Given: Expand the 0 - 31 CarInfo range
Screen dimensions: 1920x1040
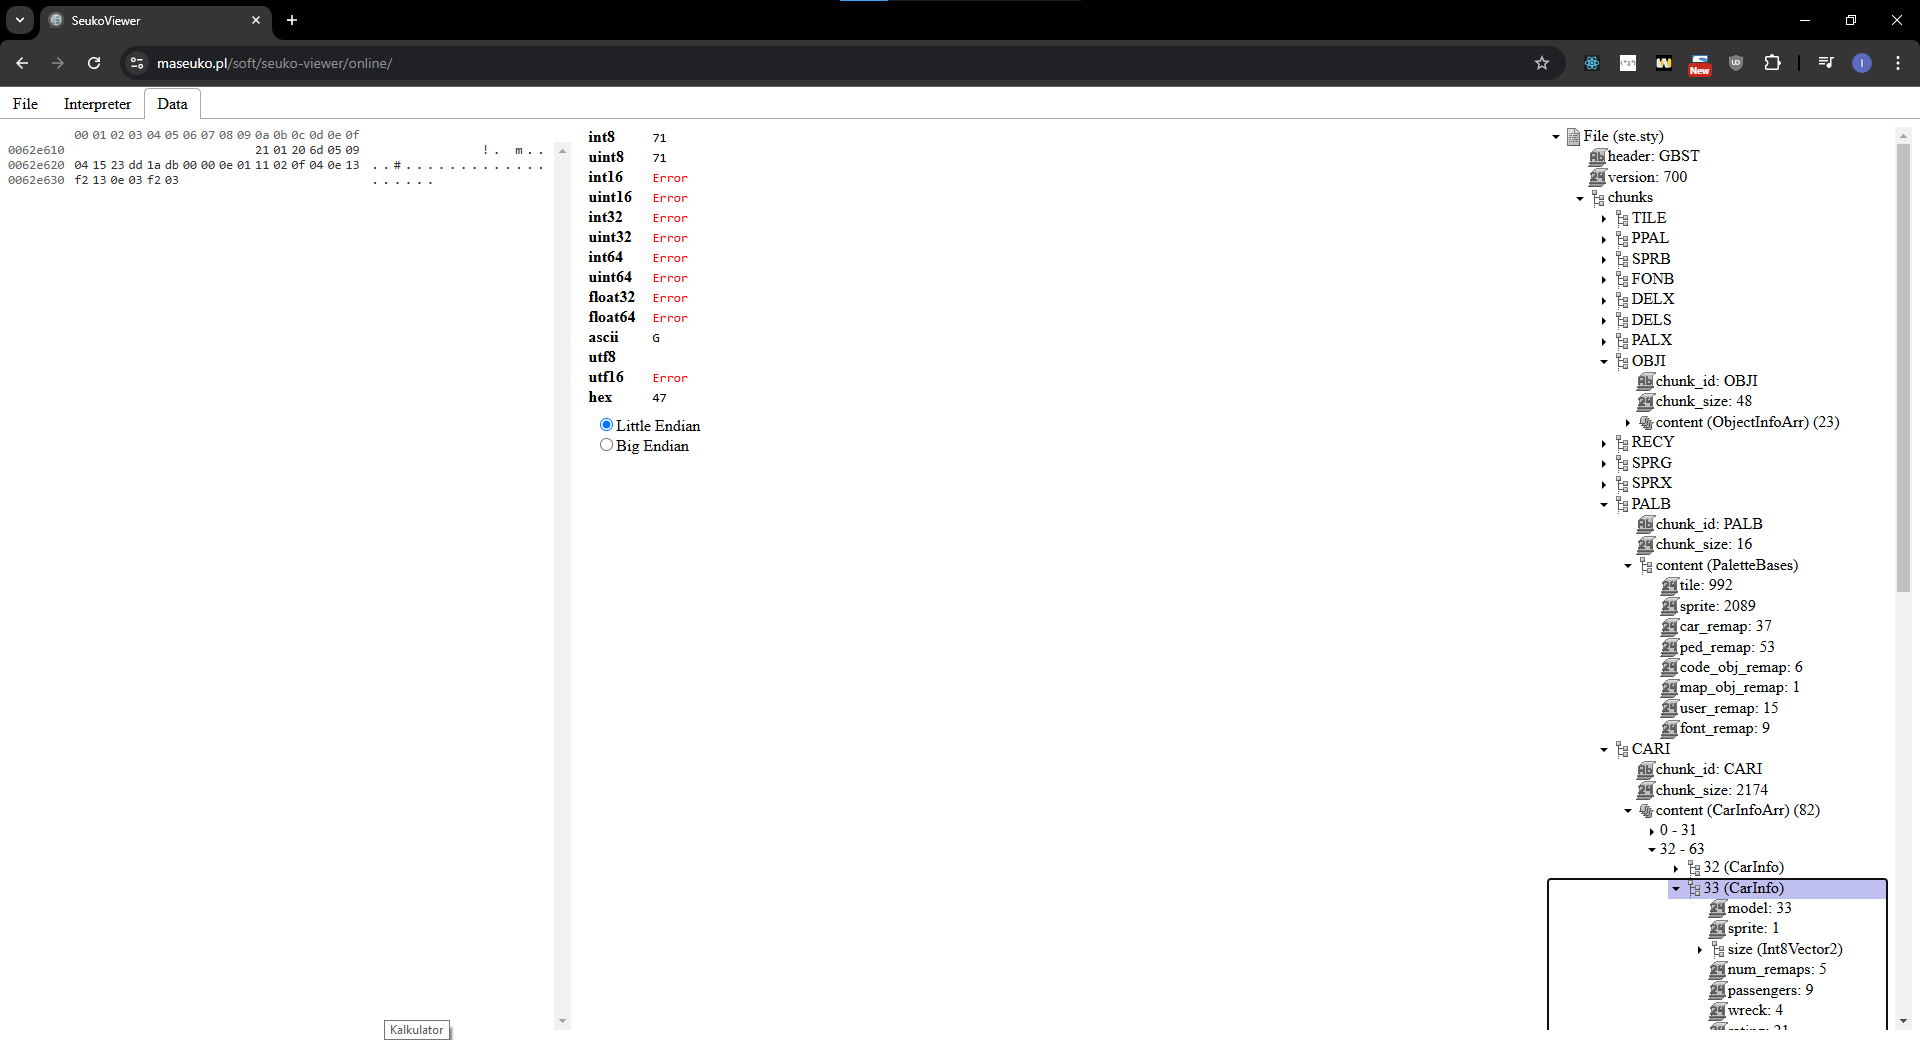Looking at the screenshot, I should 1652,831.
